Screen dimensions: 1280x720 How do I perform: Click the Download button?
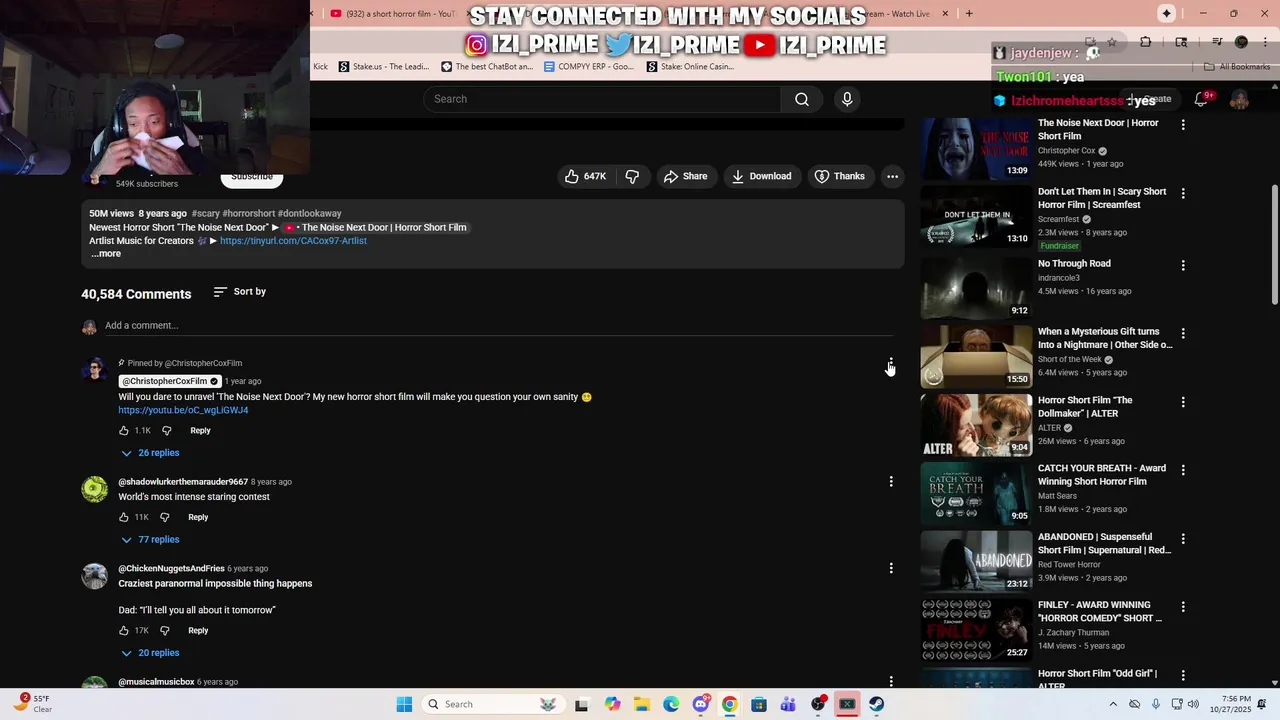pos(761,176)
